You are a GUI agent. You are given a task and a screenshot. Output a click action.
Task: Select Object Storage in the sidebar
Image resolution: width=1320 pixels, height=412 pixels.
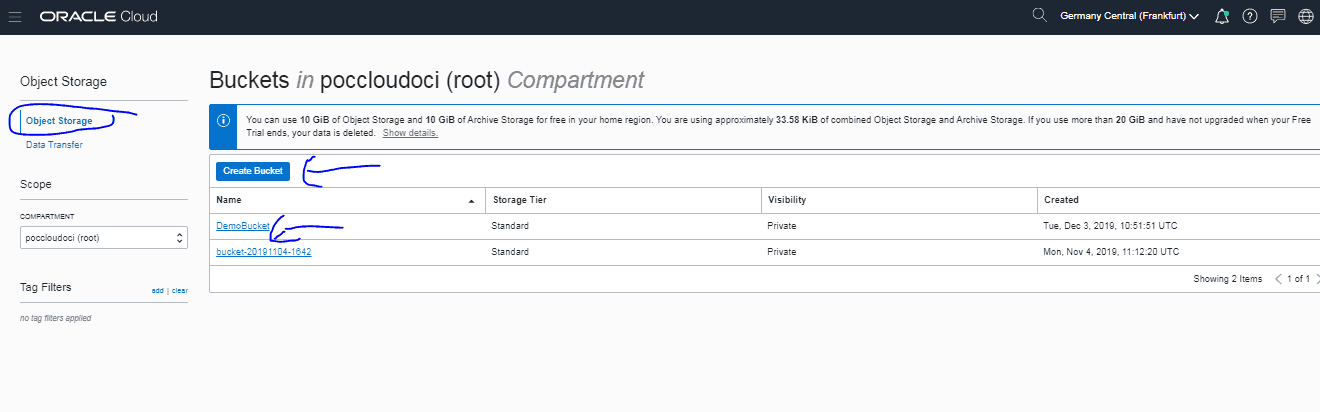tap(59, 121)
